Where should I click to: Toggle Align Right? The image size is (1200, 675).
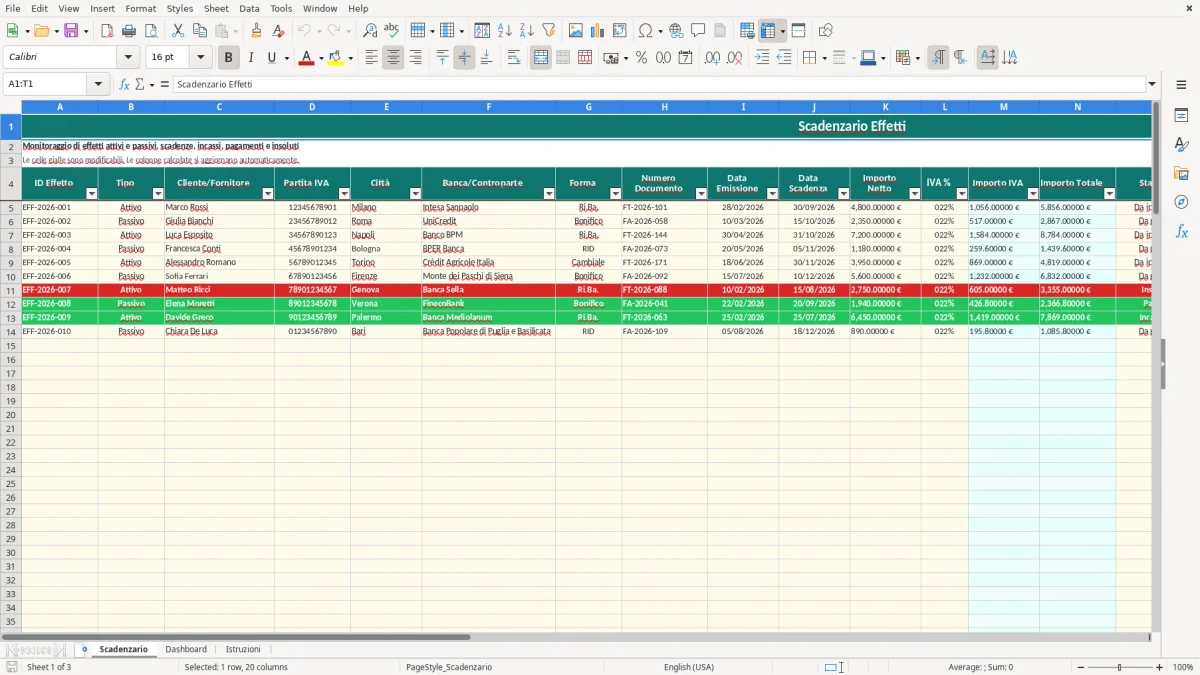point(415,58)
